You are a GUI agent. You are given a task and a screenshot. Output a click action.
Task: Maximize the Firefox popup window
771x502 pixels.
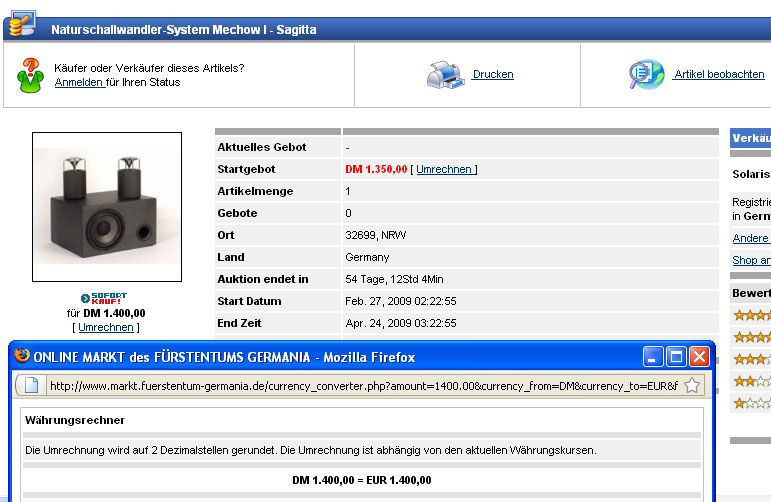click(x=676, y=357)
